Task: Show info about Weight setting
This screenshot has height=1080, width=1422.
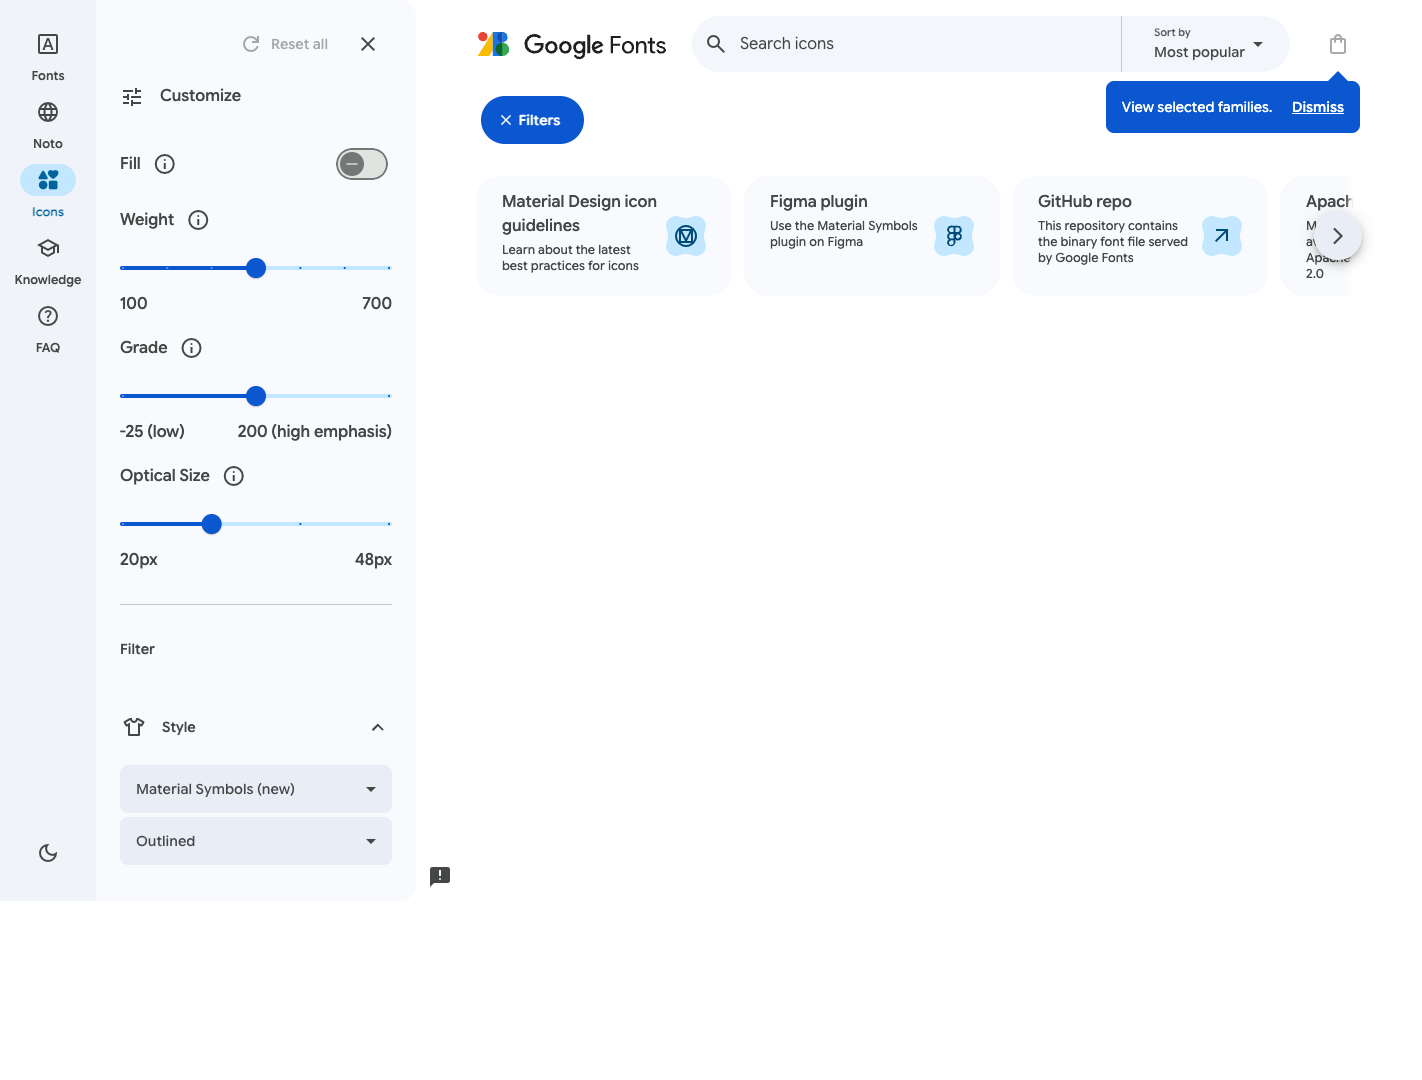Action: point(198,220)
